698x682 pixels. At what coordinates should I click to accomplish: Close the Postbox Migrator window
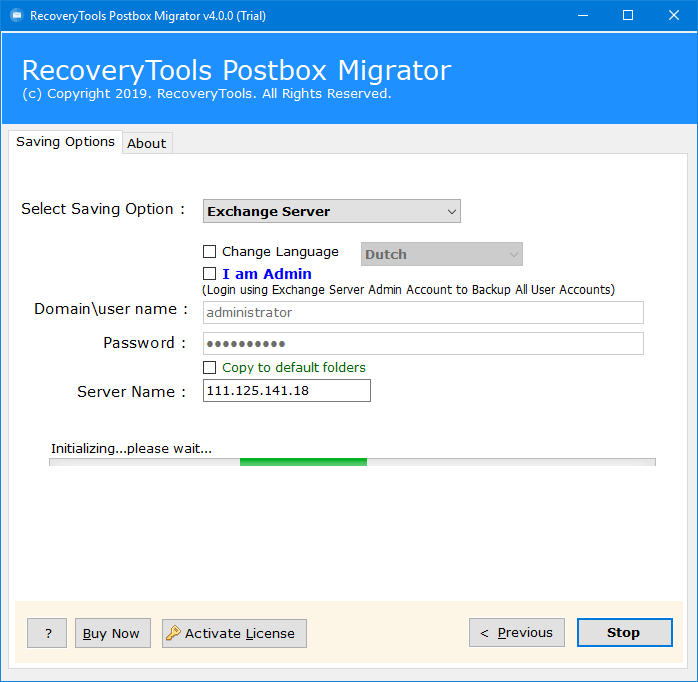point(674,16)
